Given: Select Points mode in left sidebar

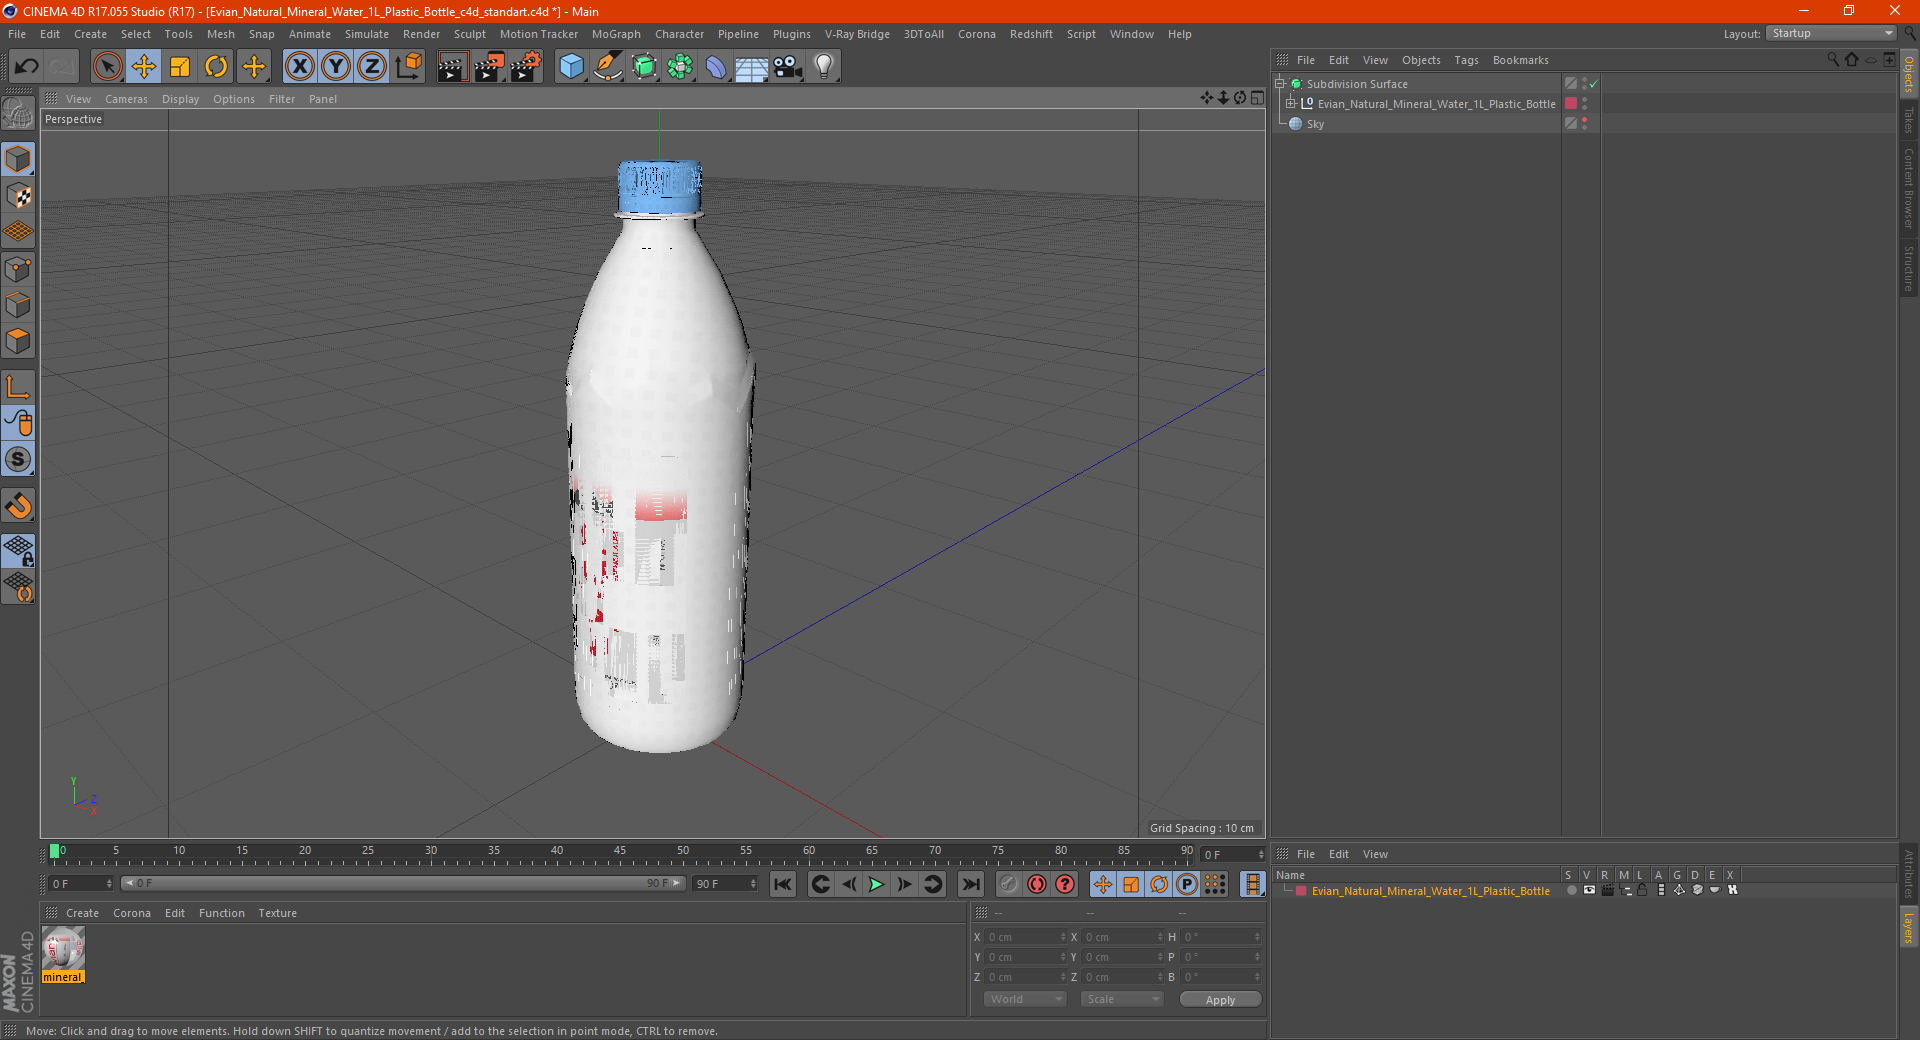Looking at the screenshot, I should pyautogui.click(x=18, y=269).
